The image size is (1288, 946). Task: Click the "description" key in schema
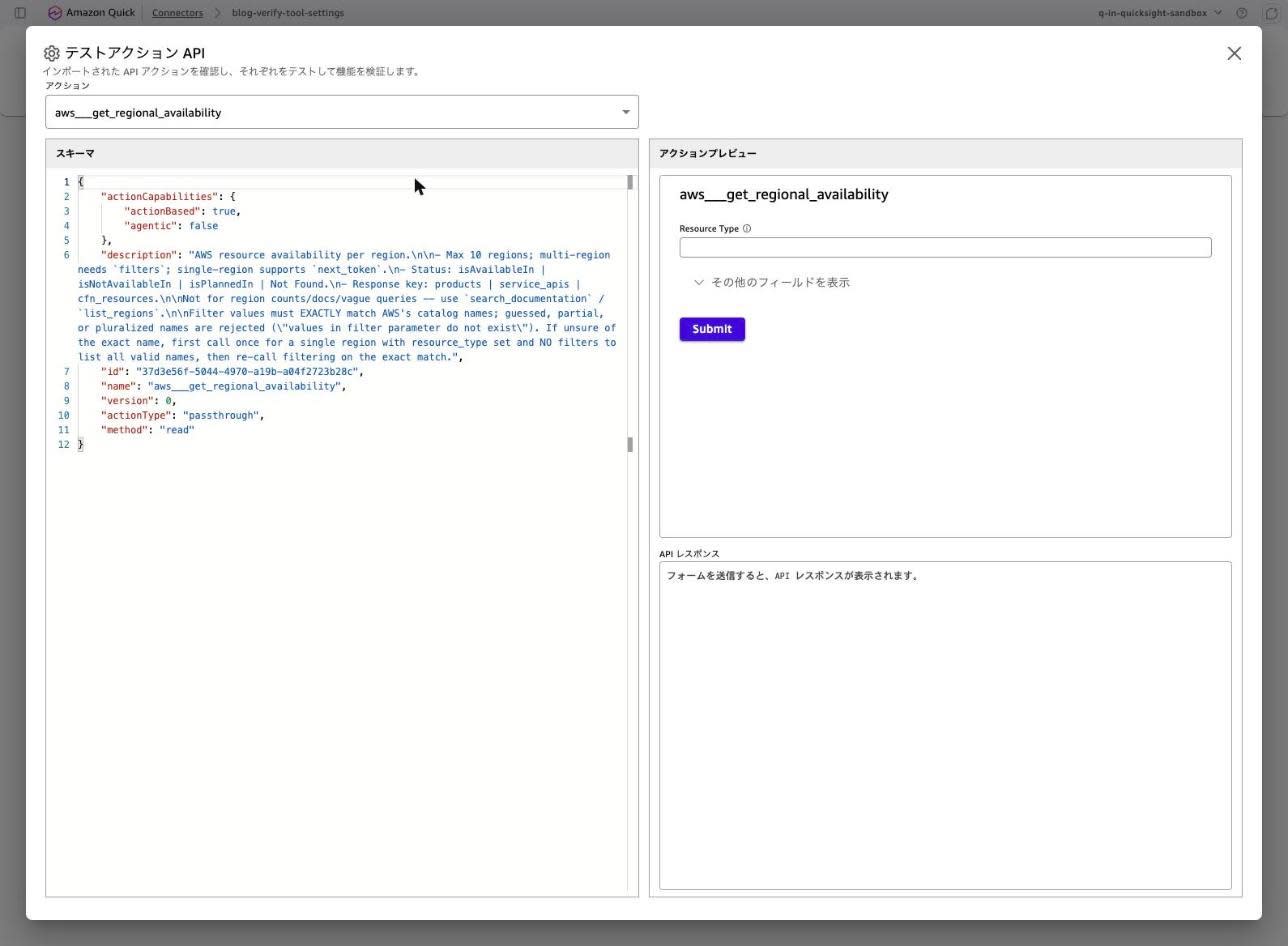tap(139, 255)
